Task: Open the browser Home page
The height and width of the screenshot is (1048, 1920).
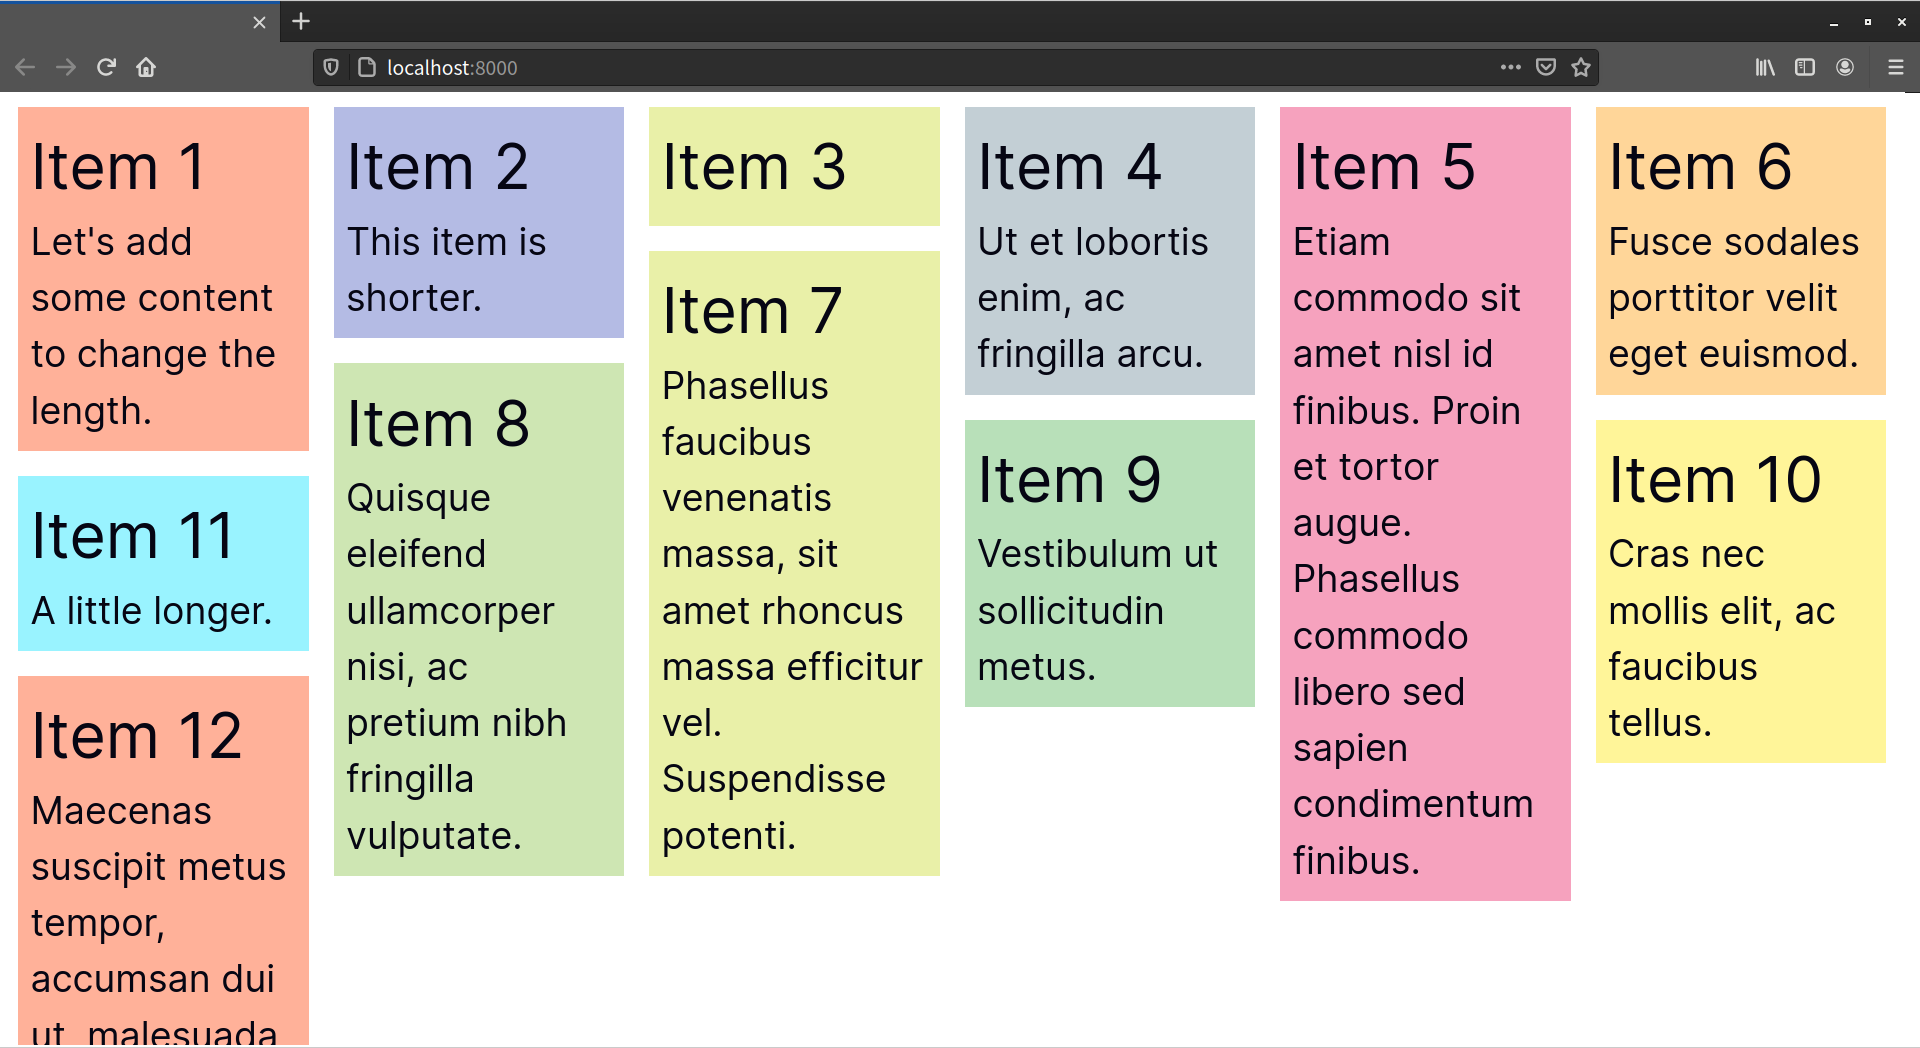Action: 147,67
